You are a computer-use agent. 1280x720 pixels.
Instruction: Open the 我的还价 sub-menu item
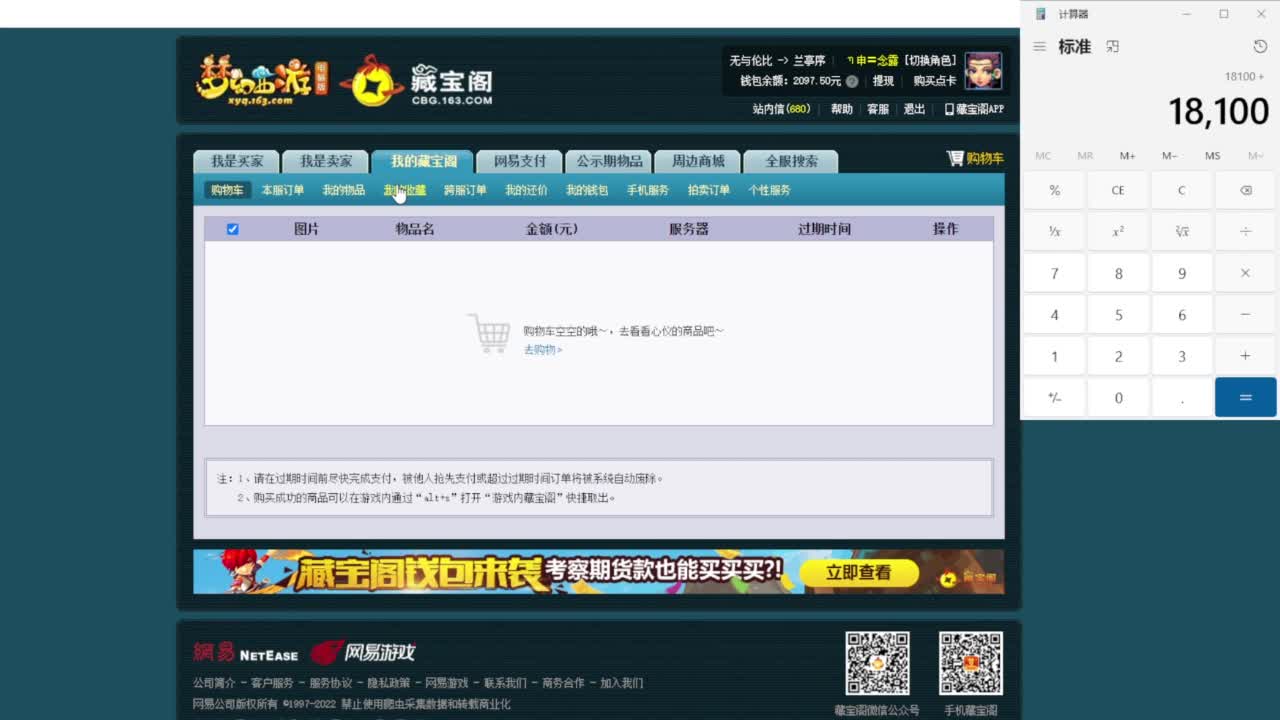[526, 190]
